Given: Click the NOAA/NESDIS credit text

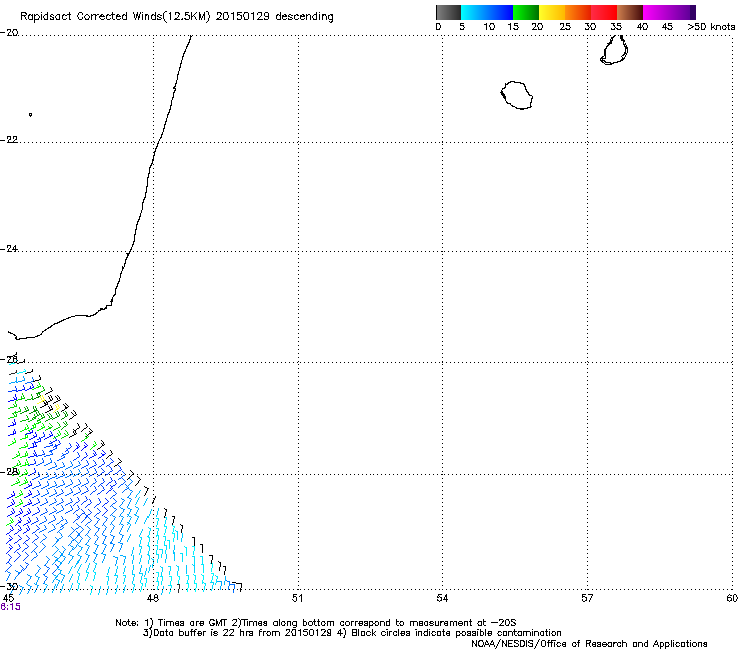Looking at the screenshot, I should (x=589, y=644).
